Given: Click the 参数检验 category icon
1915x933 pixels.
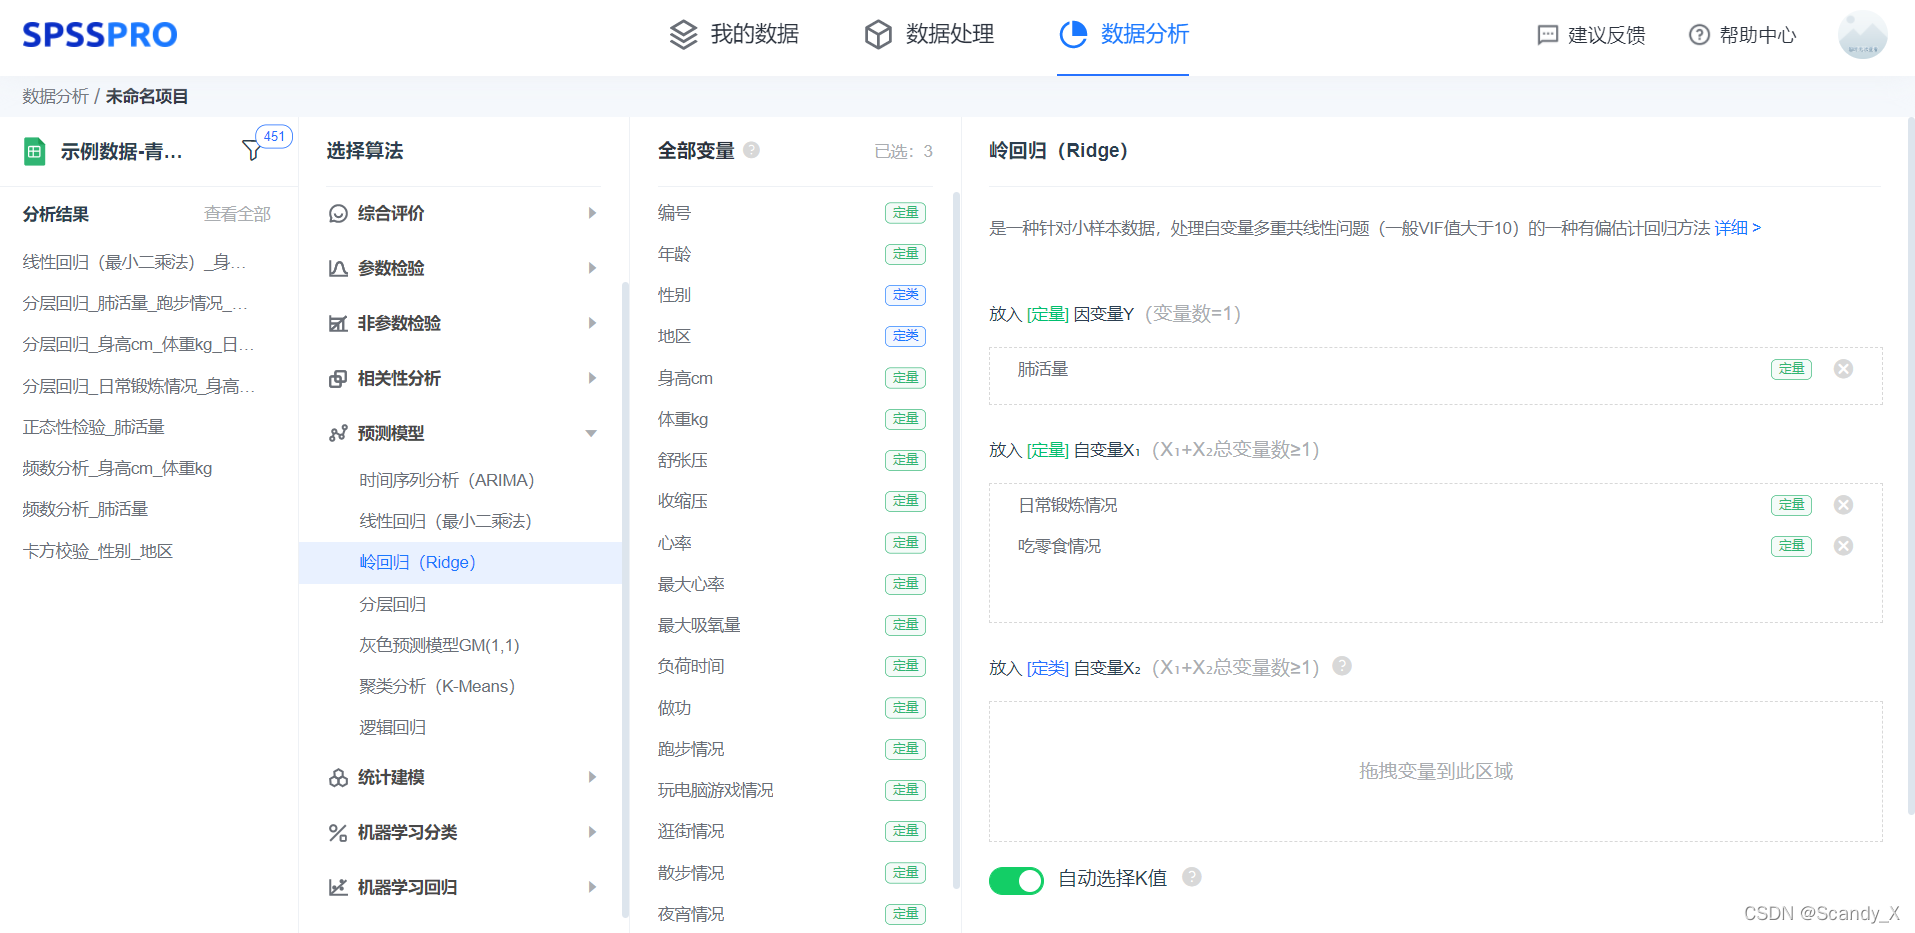Looking at the screenshot, I should coord(338,268).
